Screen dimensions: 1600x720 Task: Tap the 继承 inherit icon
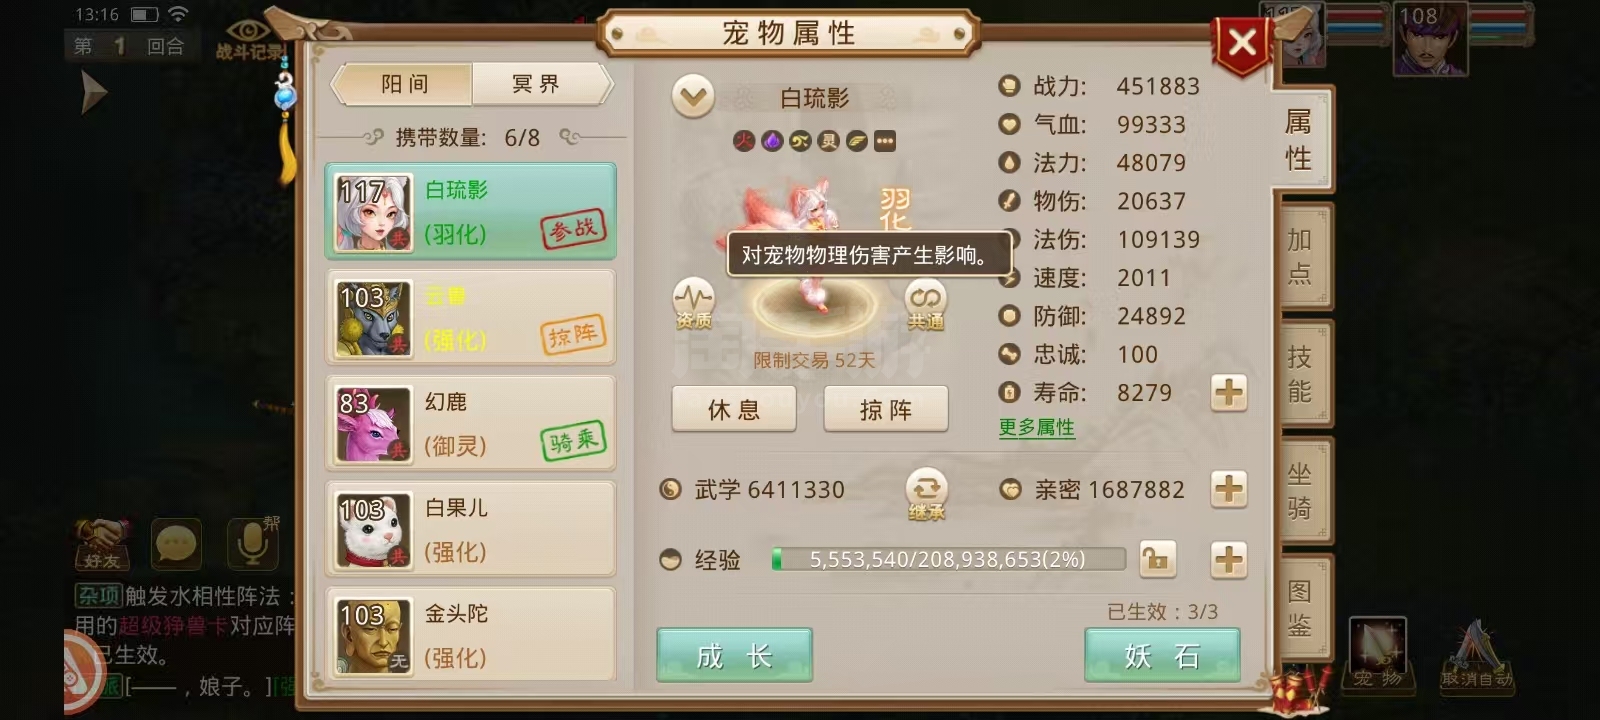[926, 494]
